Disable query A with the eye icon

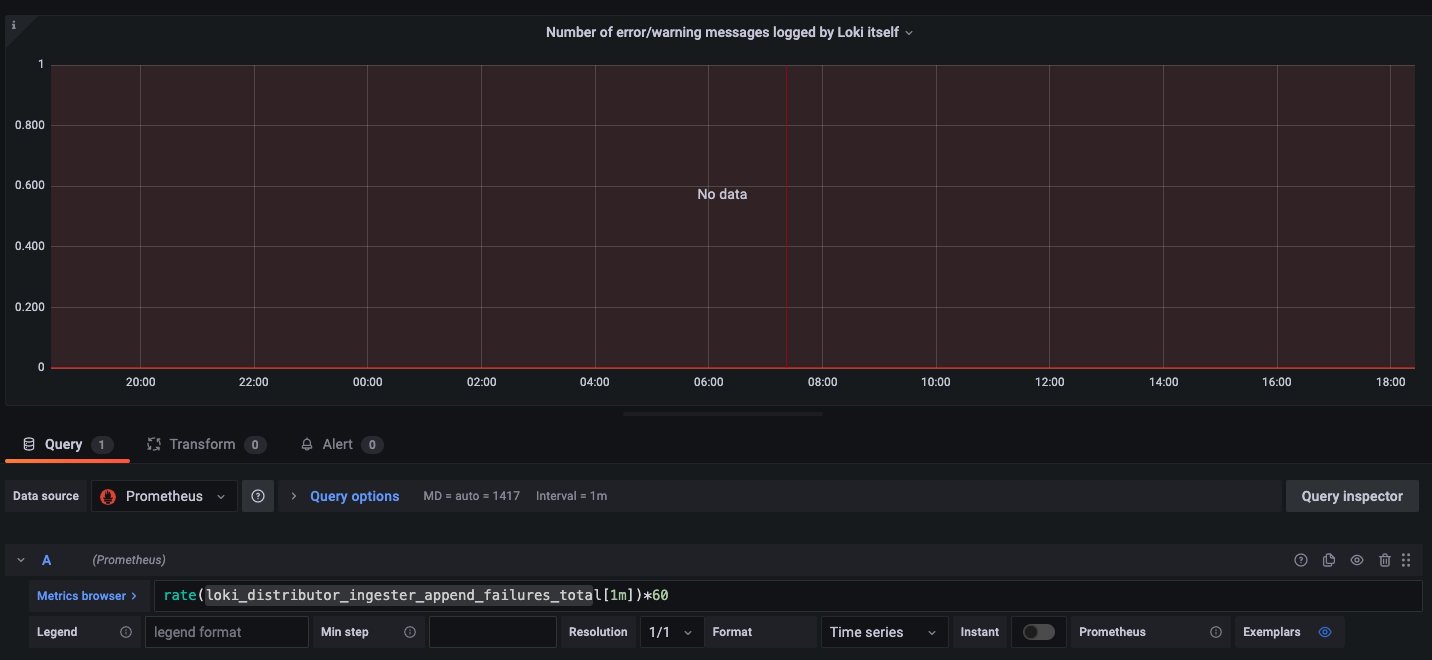(1357, 560)
